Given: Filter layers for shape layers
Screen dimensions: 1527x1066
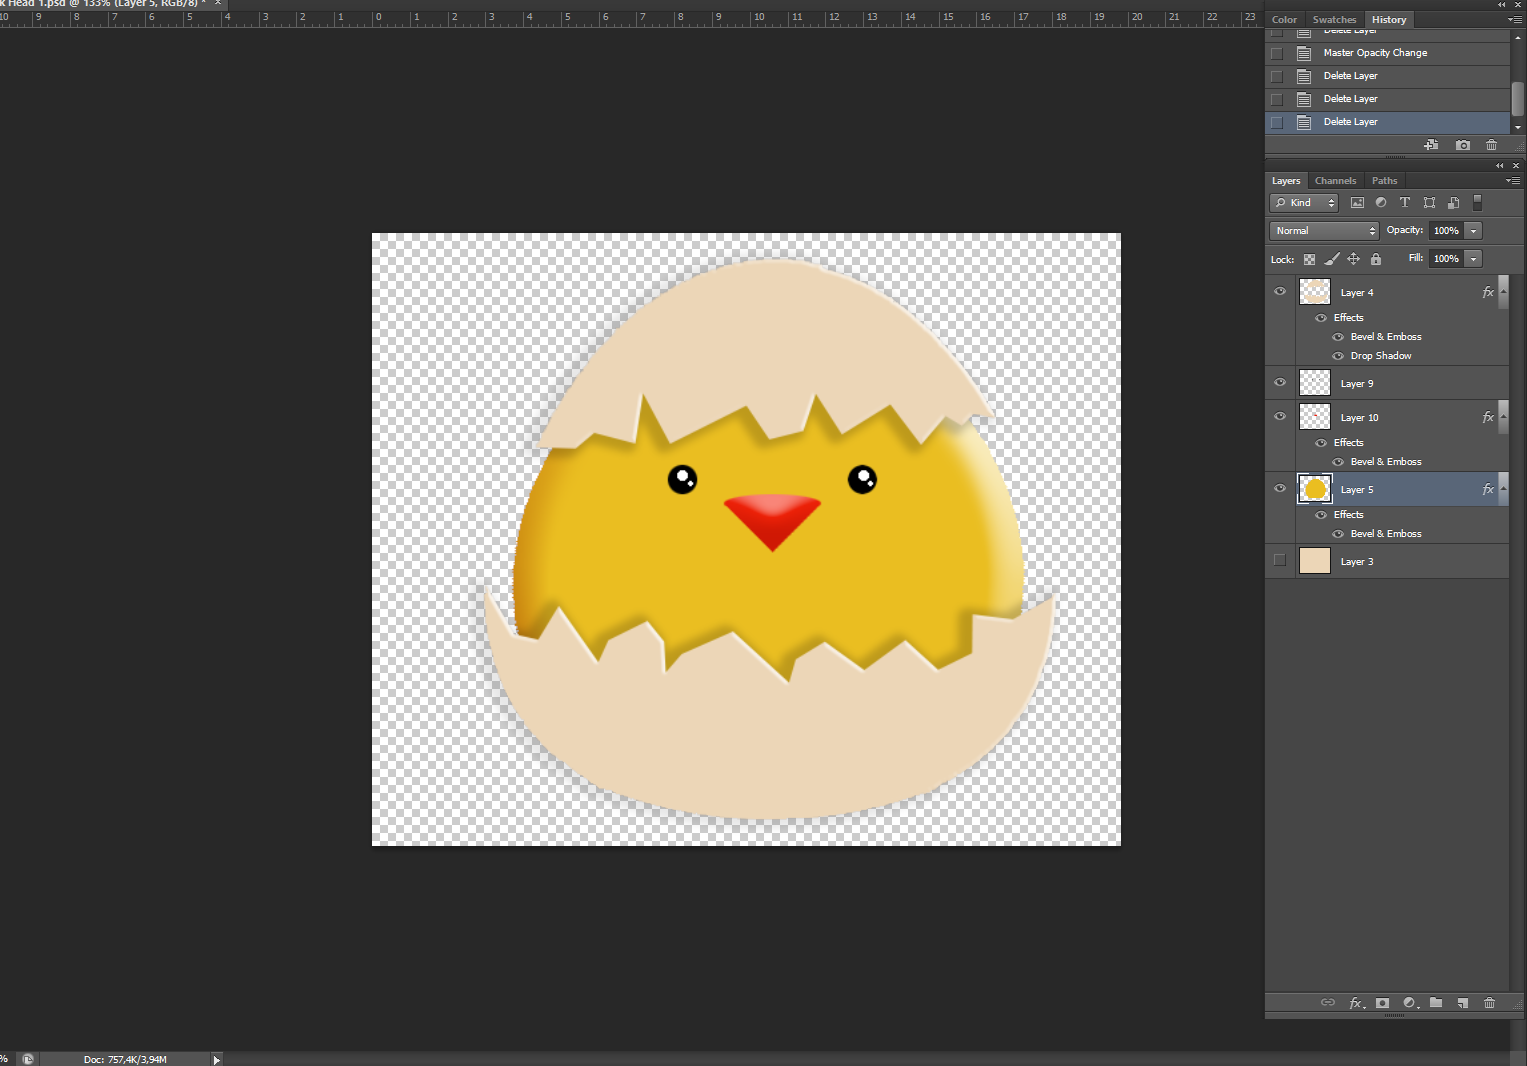Looking at the screenshot, I should coord(1429,203).
